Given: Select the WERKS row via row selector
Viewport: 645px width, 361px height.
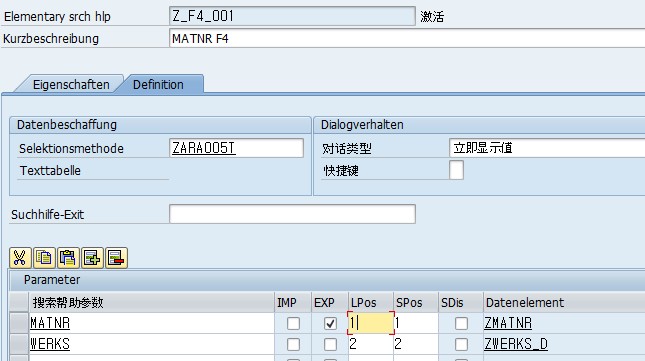Looking at the screenshot, I should click(x=19, y=344).
